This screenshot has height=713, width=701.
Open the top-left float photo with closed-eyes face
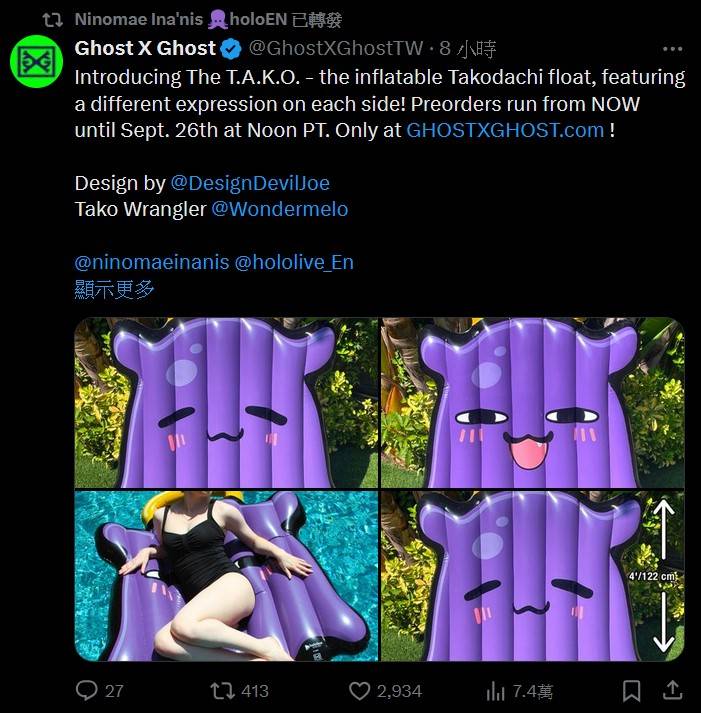coord(226,403)
